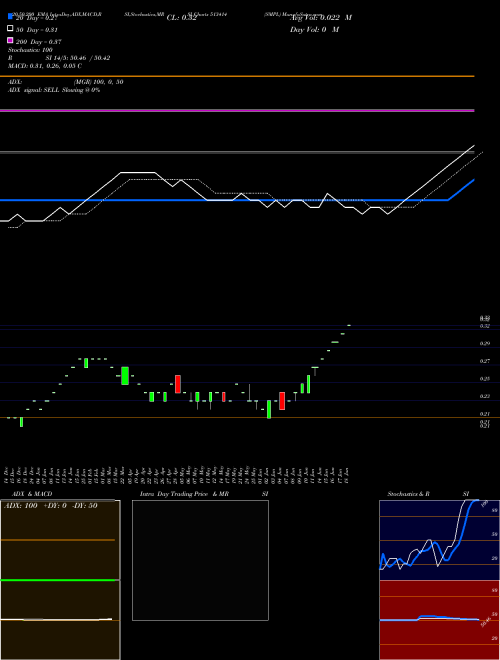
Task: Click the 'ADX: 100 +DY: 0 -DY: 50' readout
Action: 51,506
